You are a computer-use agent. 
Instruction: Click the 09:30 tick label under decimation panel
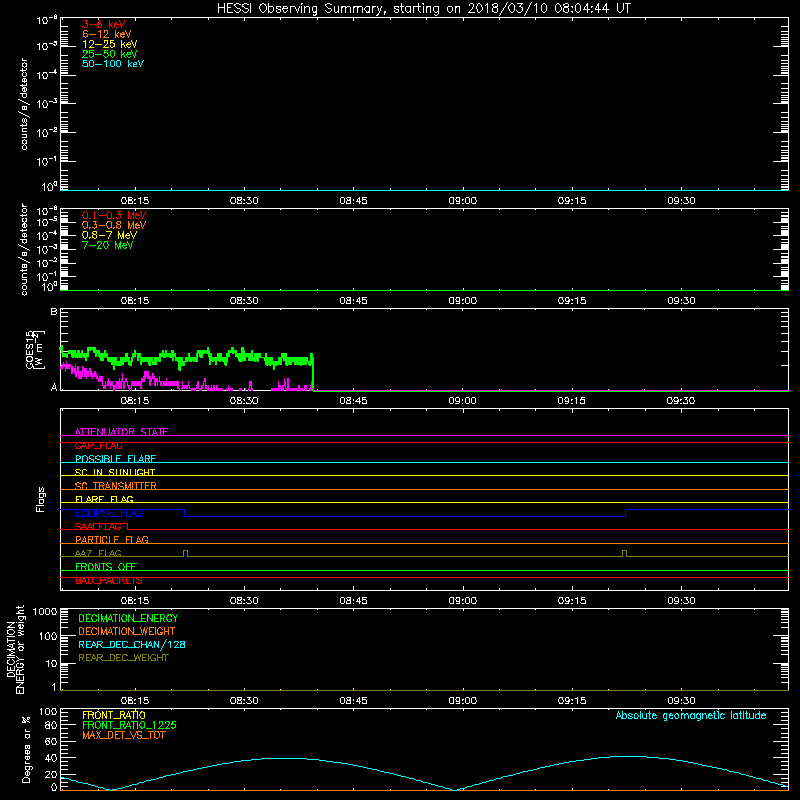[681, 701]
